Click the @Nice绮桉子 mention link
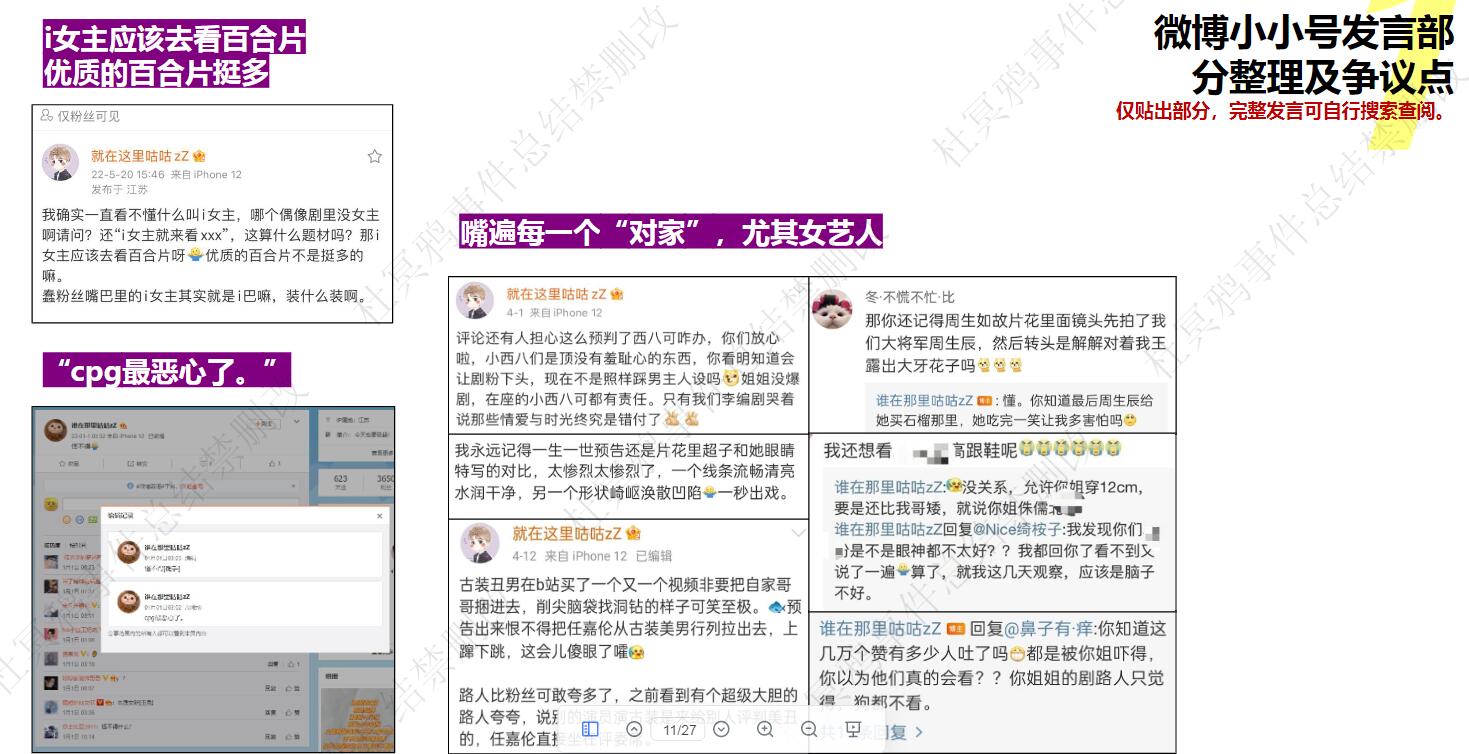 tap(1010, 529)
